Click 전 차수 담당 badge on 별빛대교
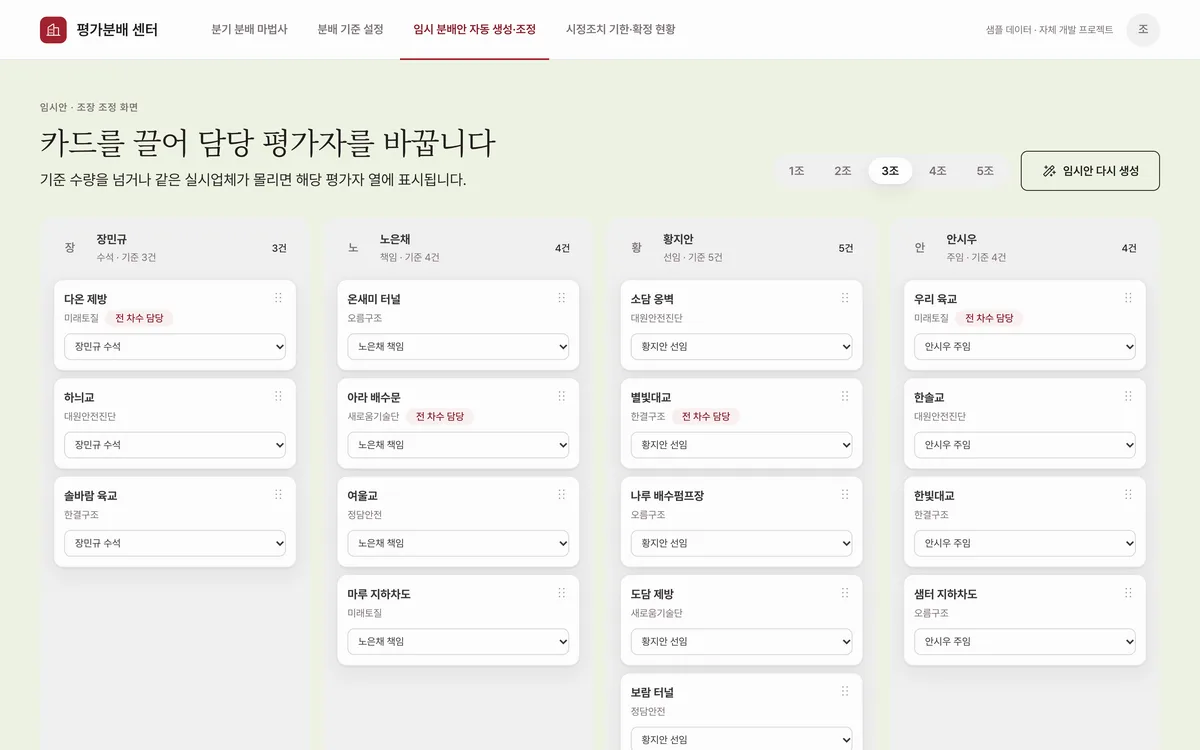Viewport: 1200px width, 750px height. 706,416
